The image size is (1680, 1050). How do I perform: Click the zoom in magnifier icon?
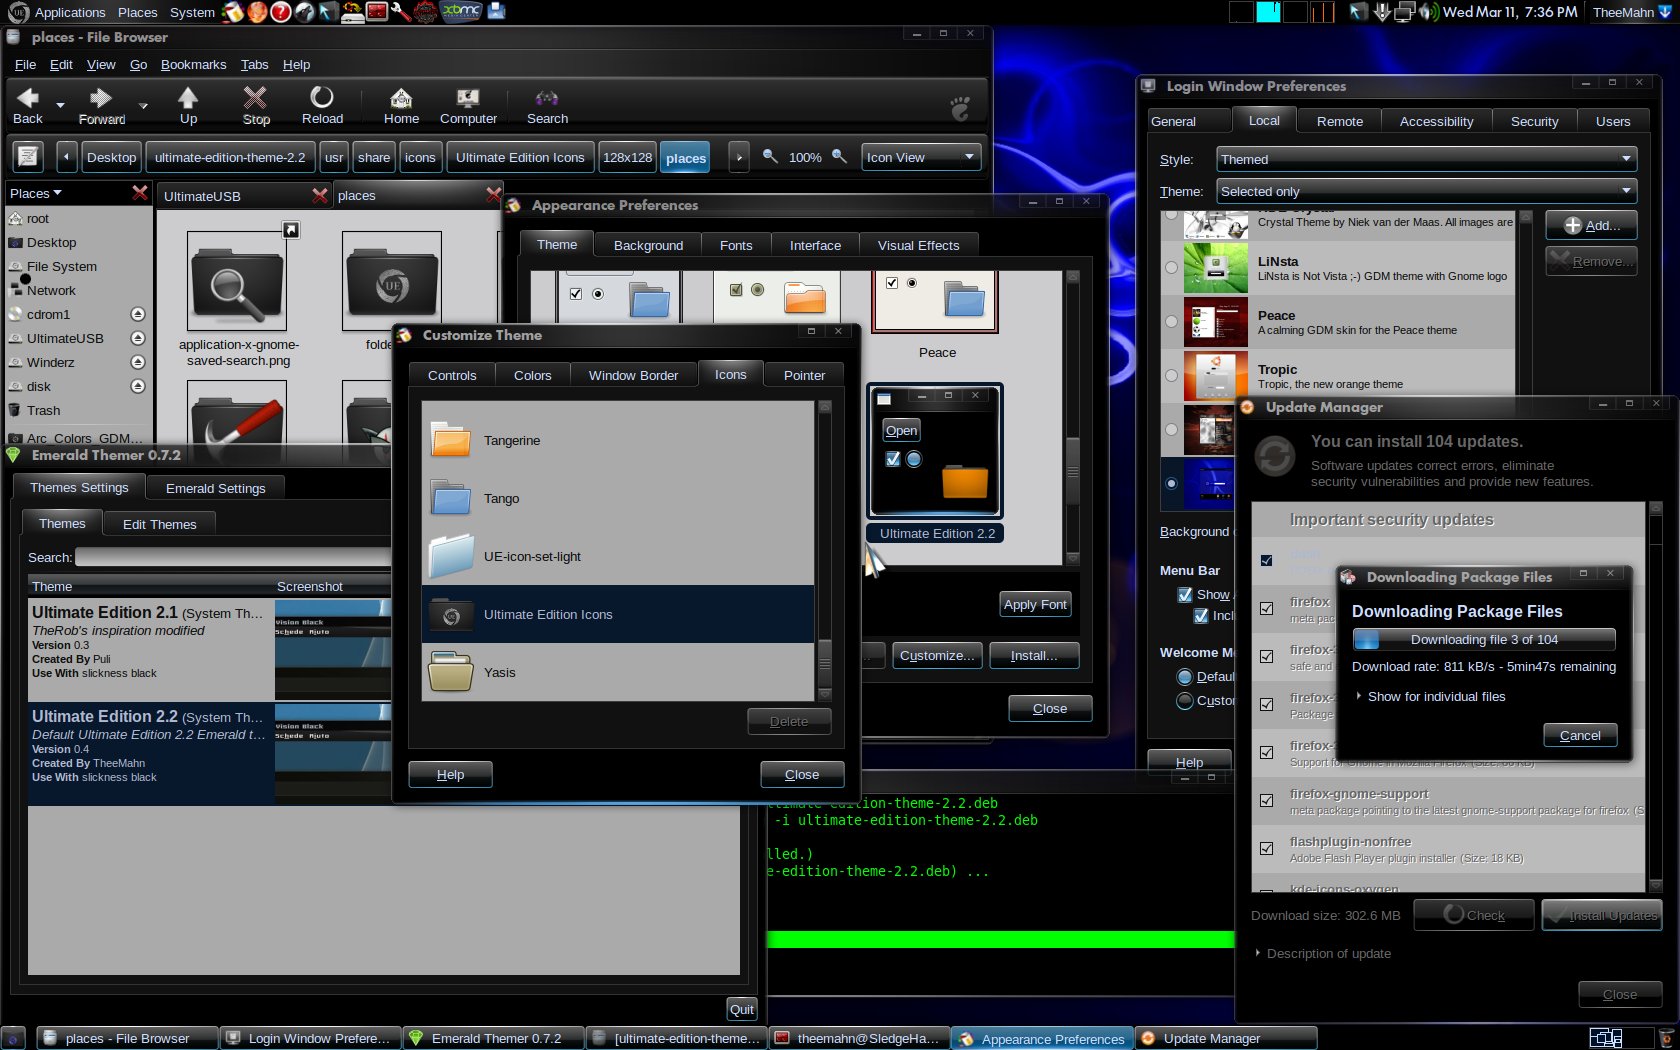[x=840, y=157]
